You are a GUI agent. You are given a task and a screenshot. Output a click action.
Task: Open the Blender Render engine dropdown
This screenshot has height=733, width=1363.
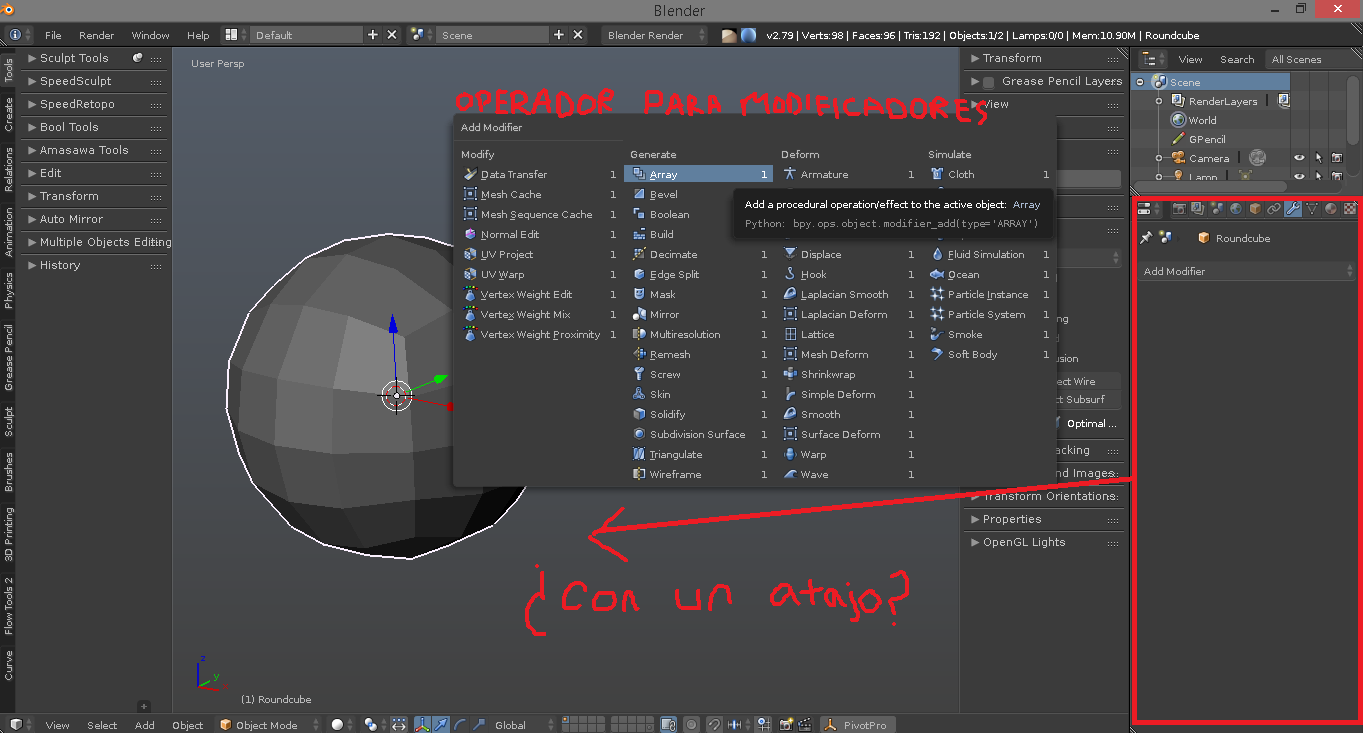655,35
